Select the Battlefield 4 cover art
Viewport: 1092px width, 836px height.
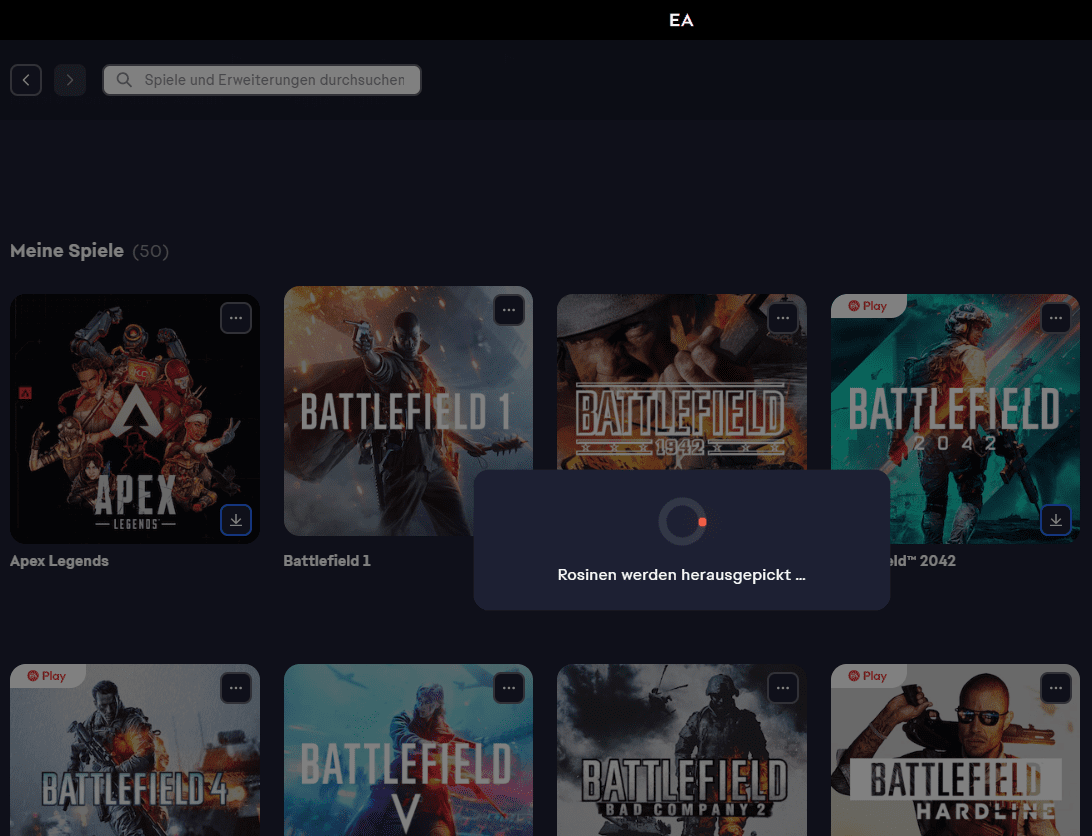point(135,750)
